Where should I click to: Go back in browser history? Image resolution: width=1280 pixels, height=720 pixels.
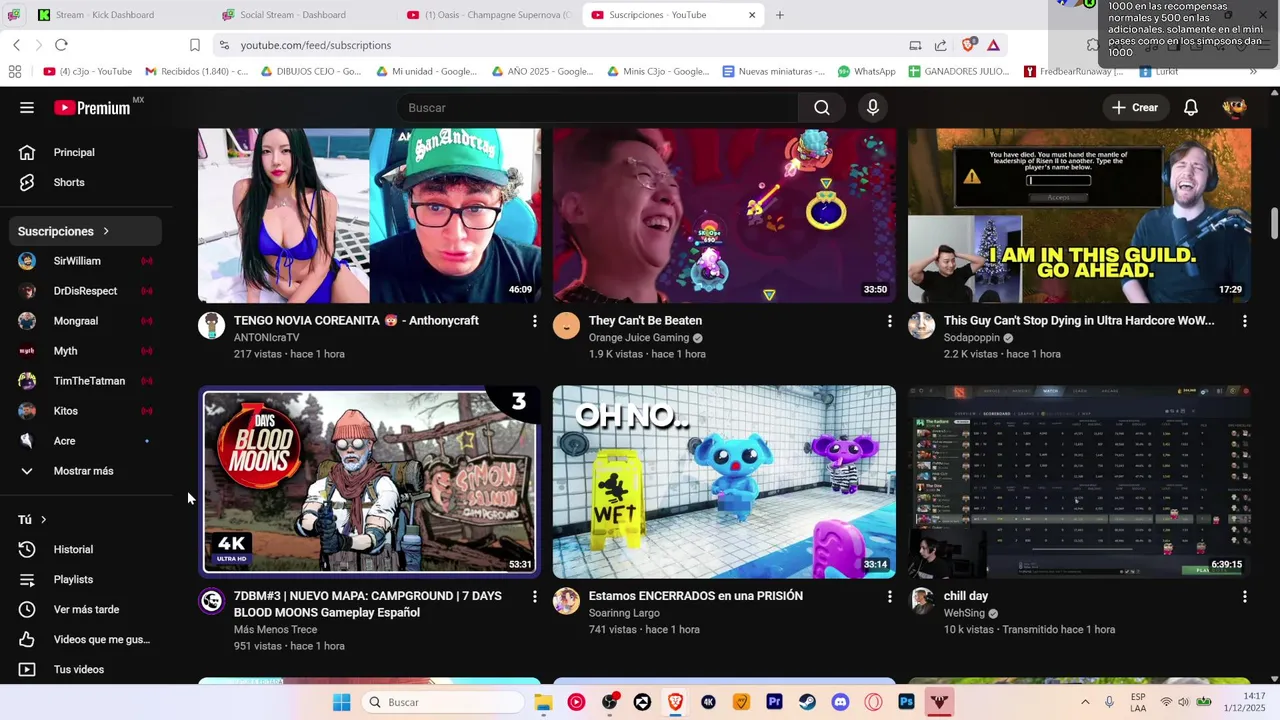pos(16,45)
